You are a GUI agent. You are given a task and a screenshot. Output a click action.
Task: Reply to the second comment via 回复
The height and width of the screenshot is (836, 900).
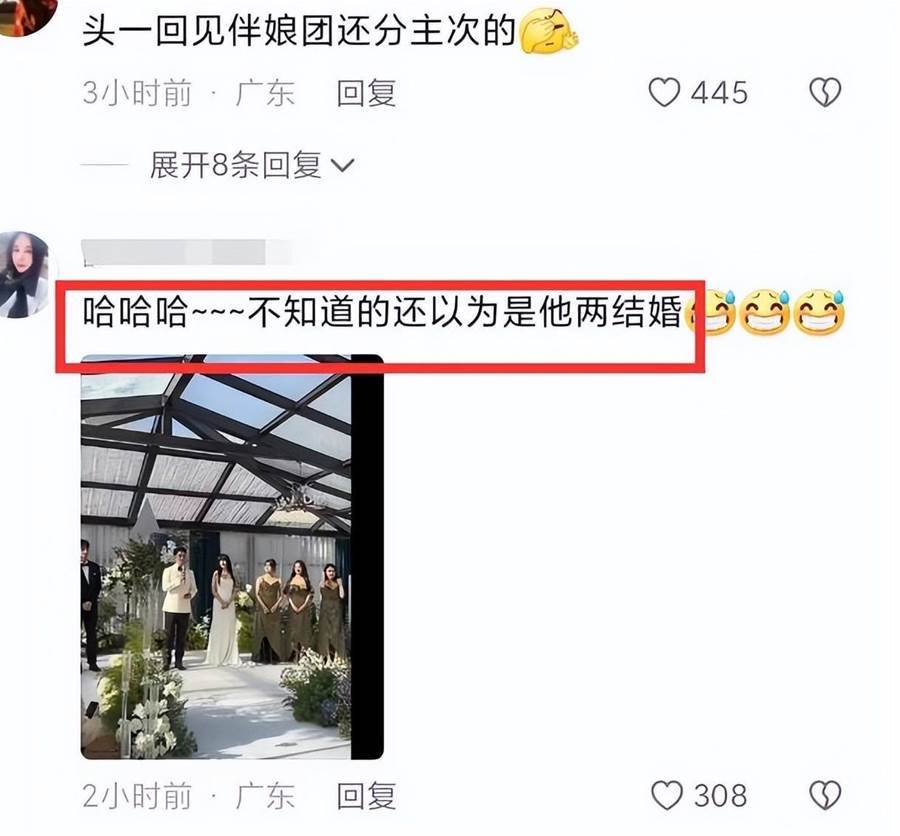tap(366, 796)
